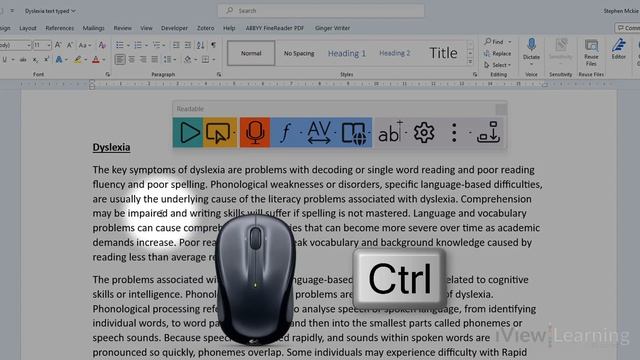Open the Zotero tab
This screenshot has height=360, width=640.
(205, 28)
